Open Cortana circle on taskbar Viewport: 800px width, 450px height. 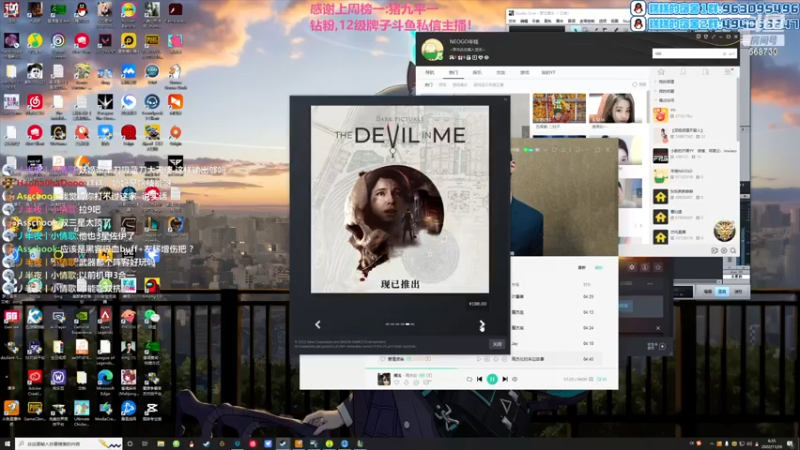tap(130, 444)
